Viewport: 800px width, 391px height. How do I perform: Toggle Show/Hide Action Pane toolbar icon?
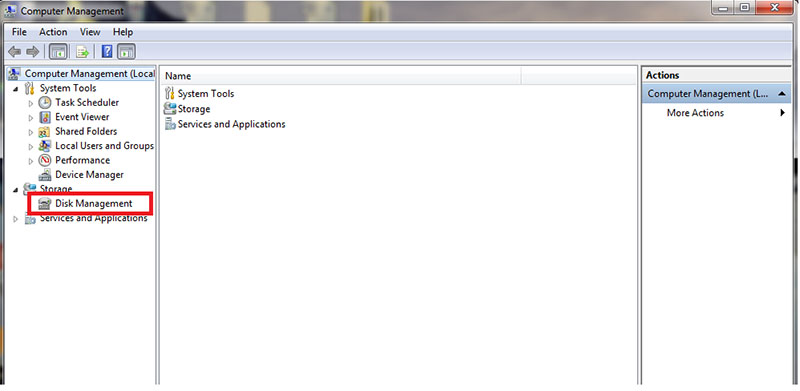pos(127,52)
